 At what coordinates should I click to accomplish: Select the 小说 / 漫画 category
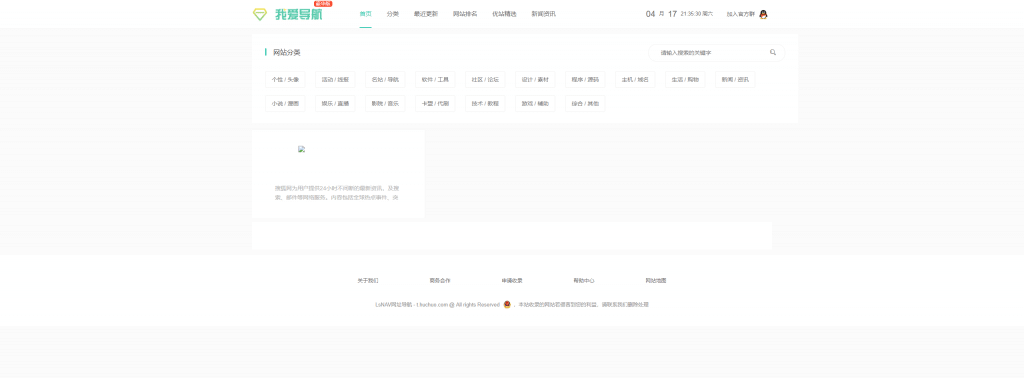click(x=285, y=104)
